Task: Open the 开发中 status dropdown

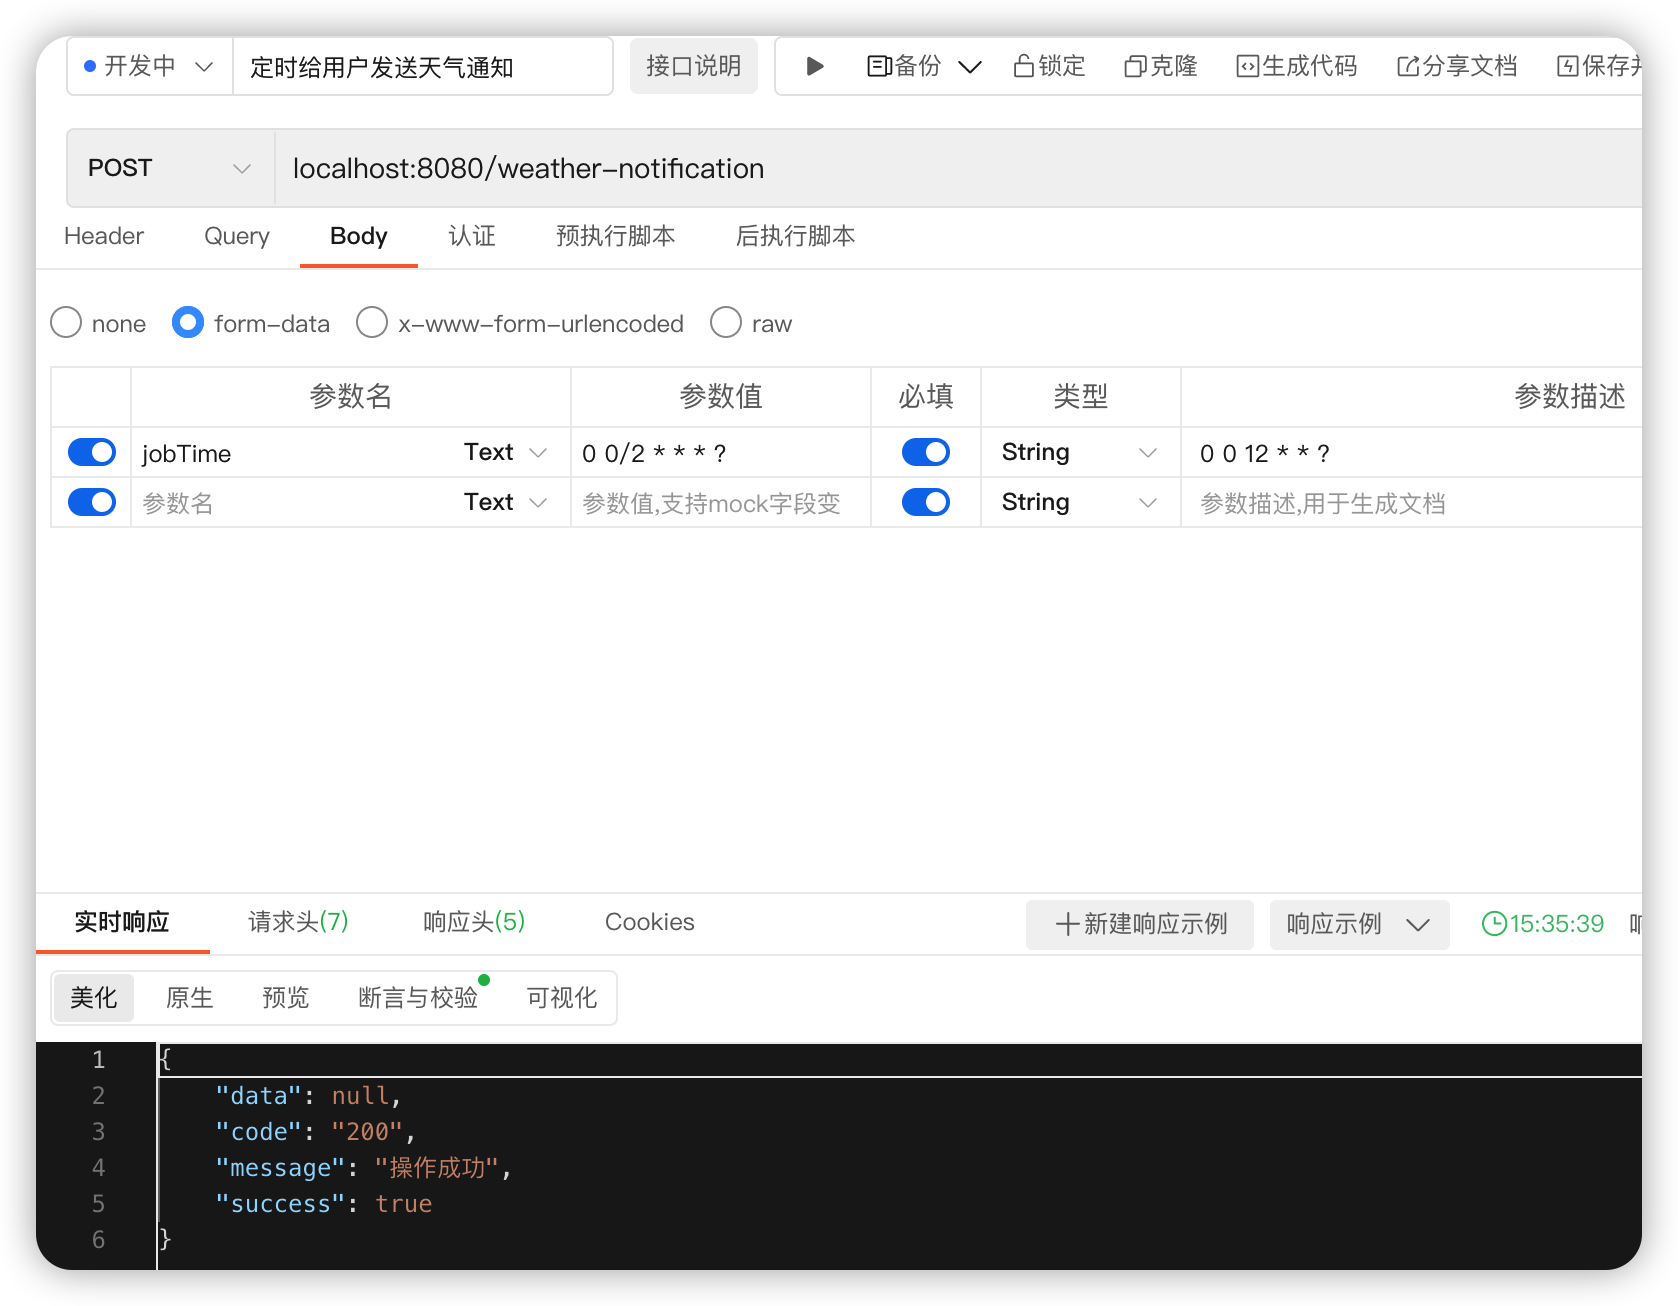Action: click(x=149, y=66)
